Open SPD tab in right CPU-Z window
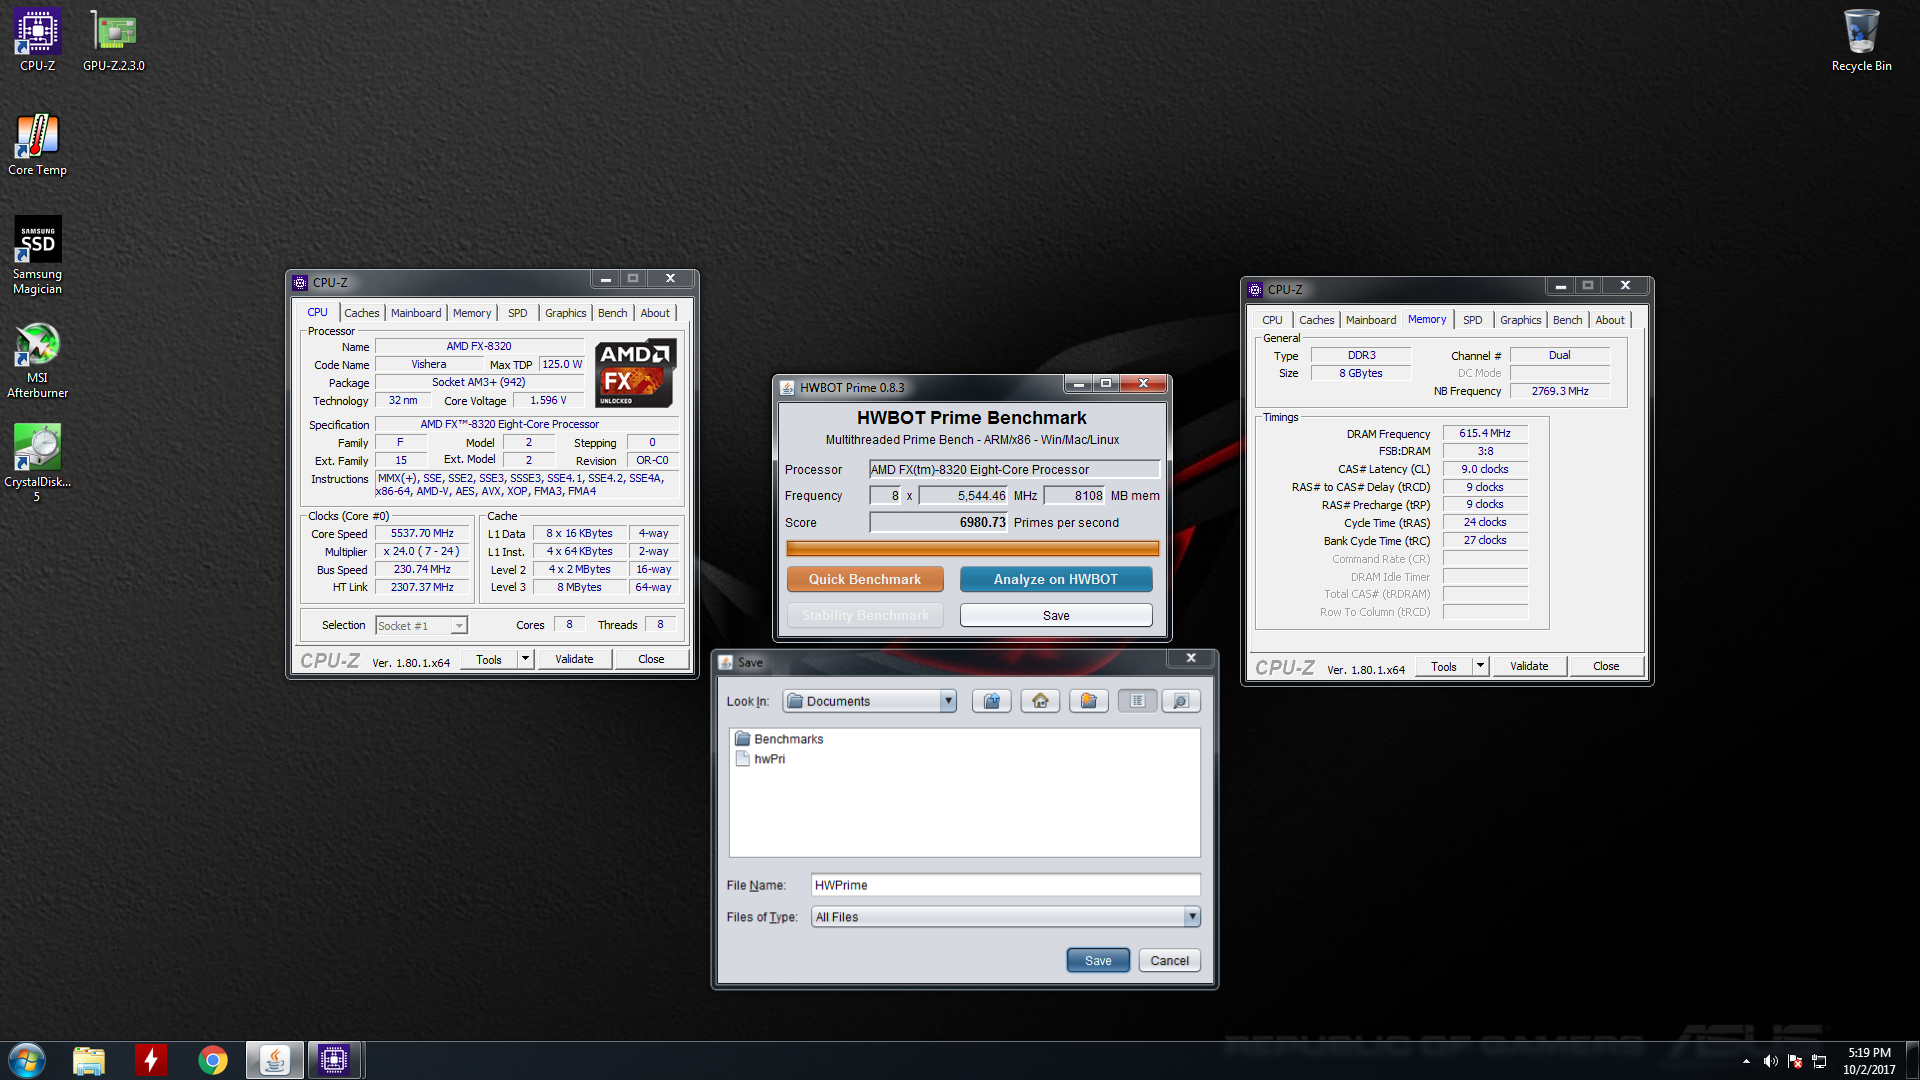The height and width of the screenshot is (1080, 1920). [x=1473, y=320]
